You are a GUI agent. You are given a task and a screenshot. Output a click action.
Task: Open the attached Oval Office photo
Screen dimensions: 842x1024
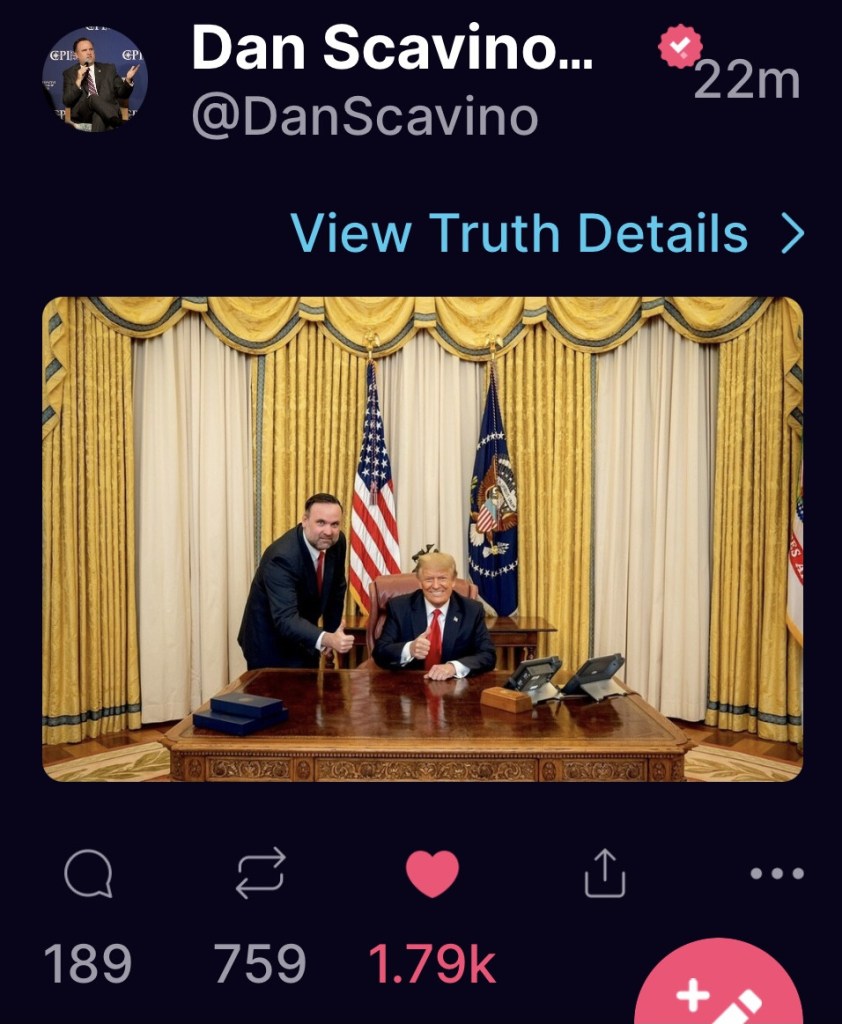[x=423, y=539]
